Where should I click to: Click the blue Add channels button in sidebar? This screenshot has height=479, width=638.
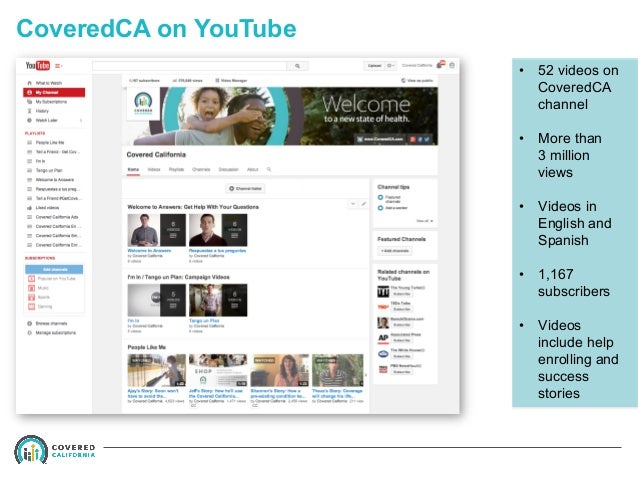54,269
